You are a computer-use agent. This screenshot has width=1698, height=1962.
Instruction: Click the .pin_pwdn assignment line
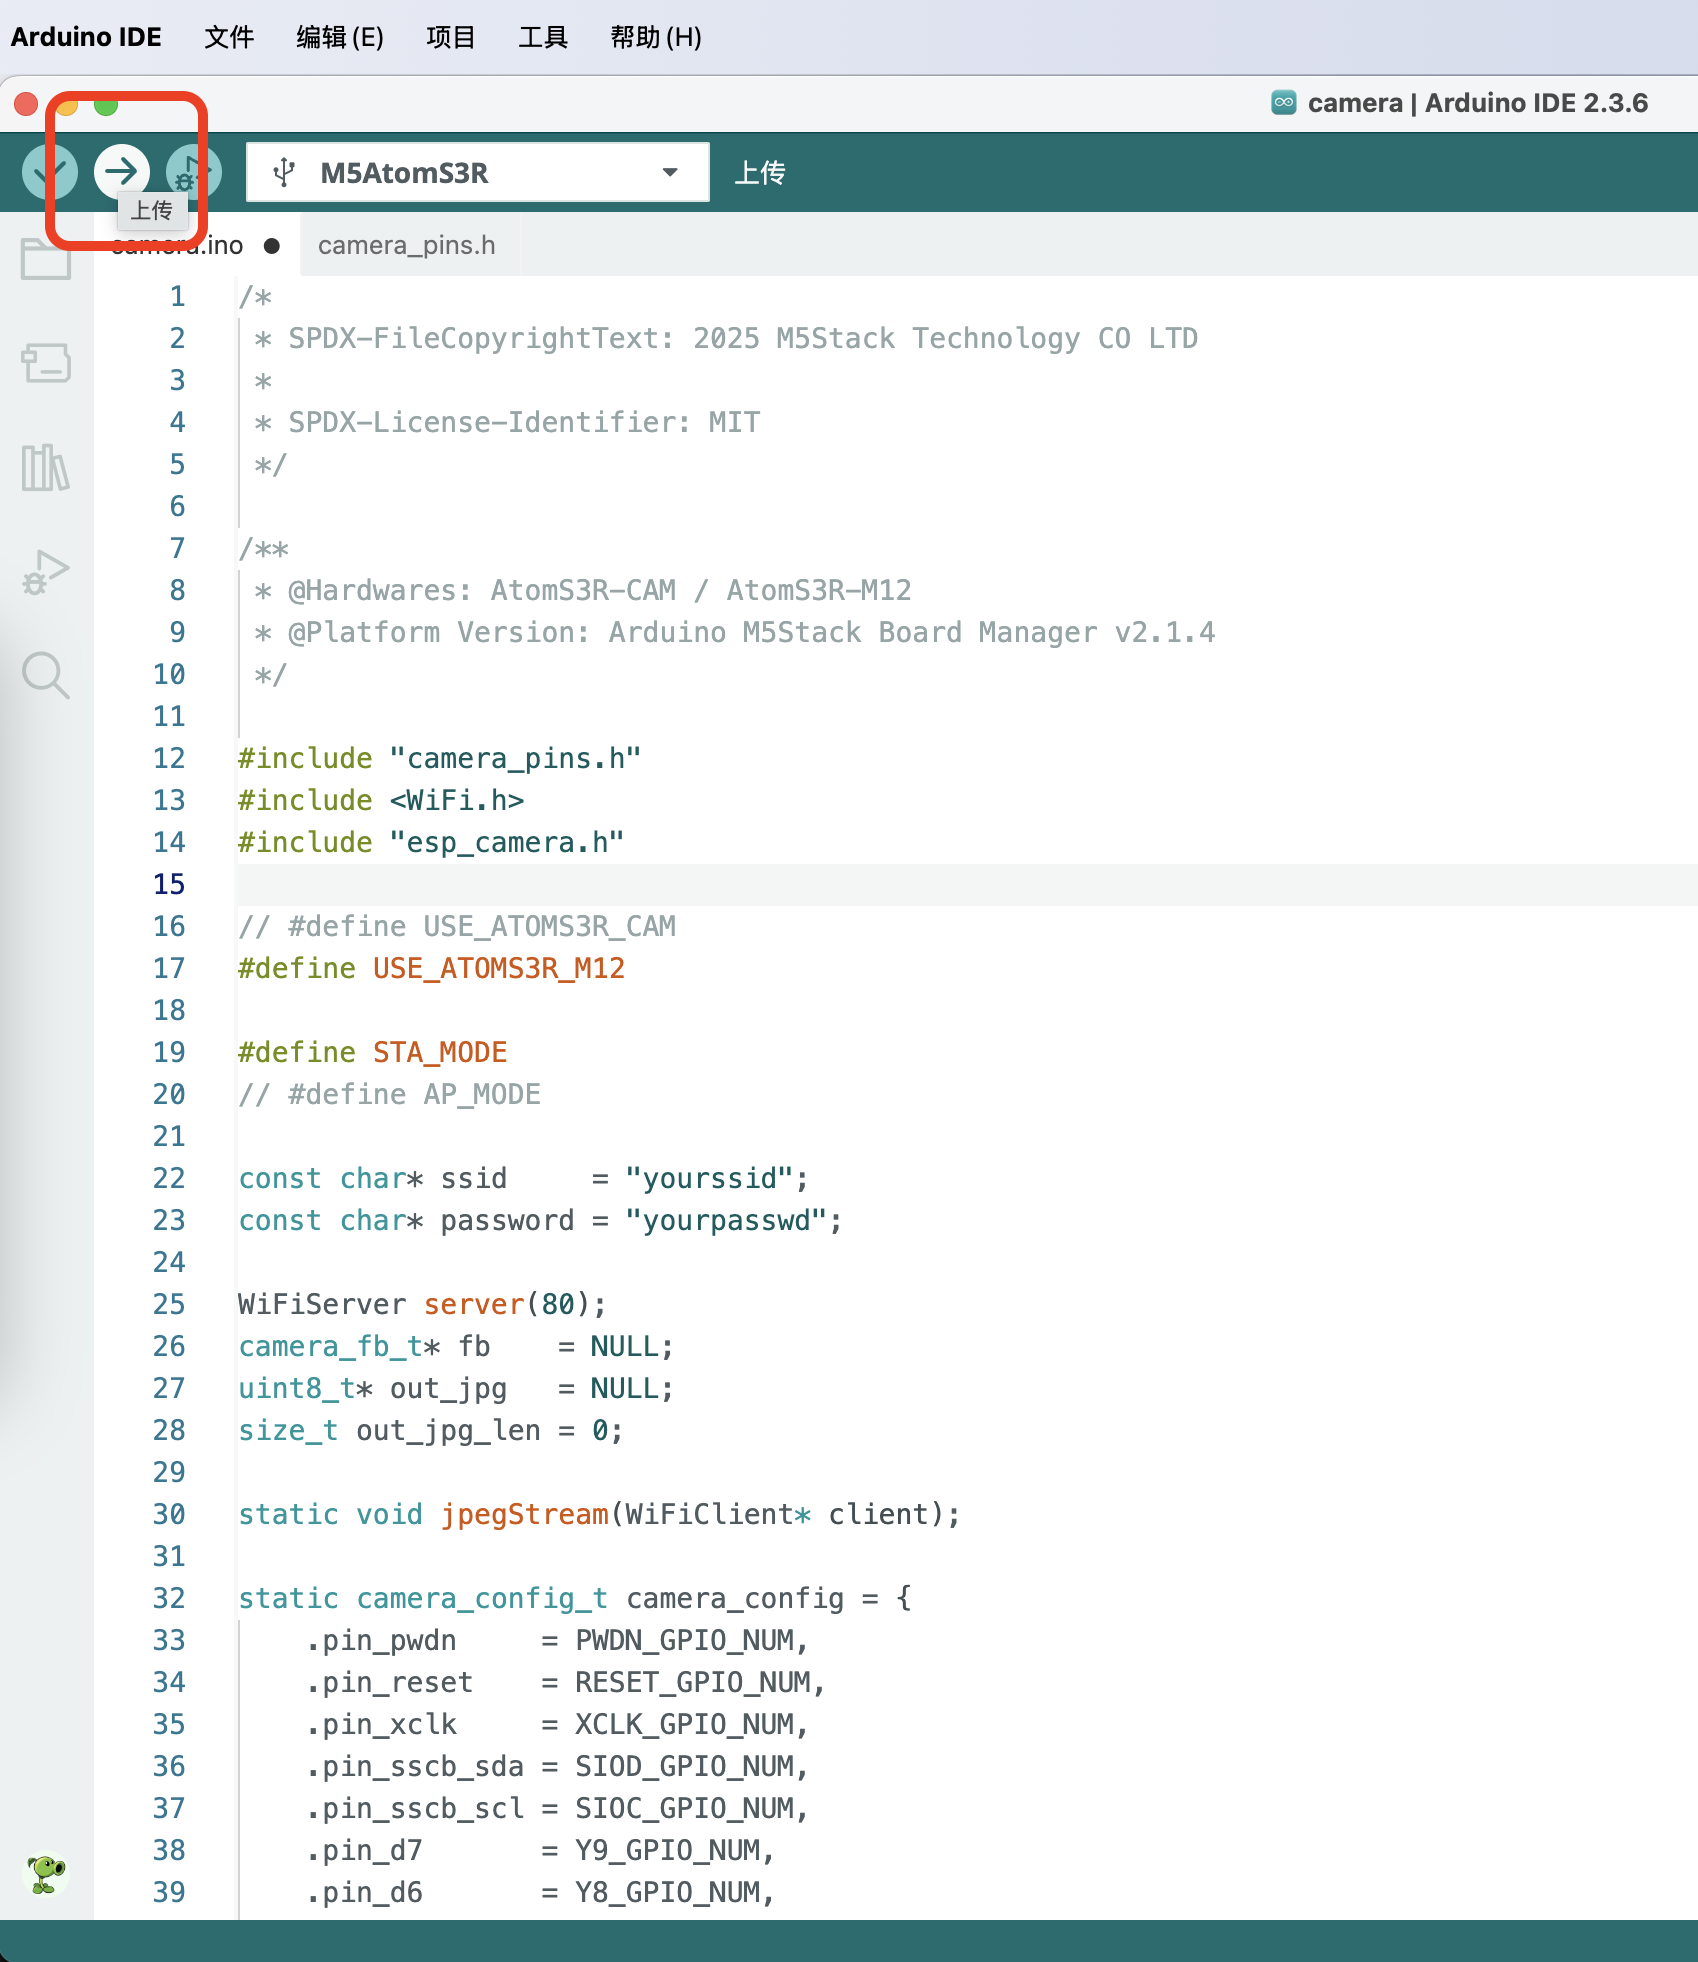pyautogui.click(x=556, y=1640)
